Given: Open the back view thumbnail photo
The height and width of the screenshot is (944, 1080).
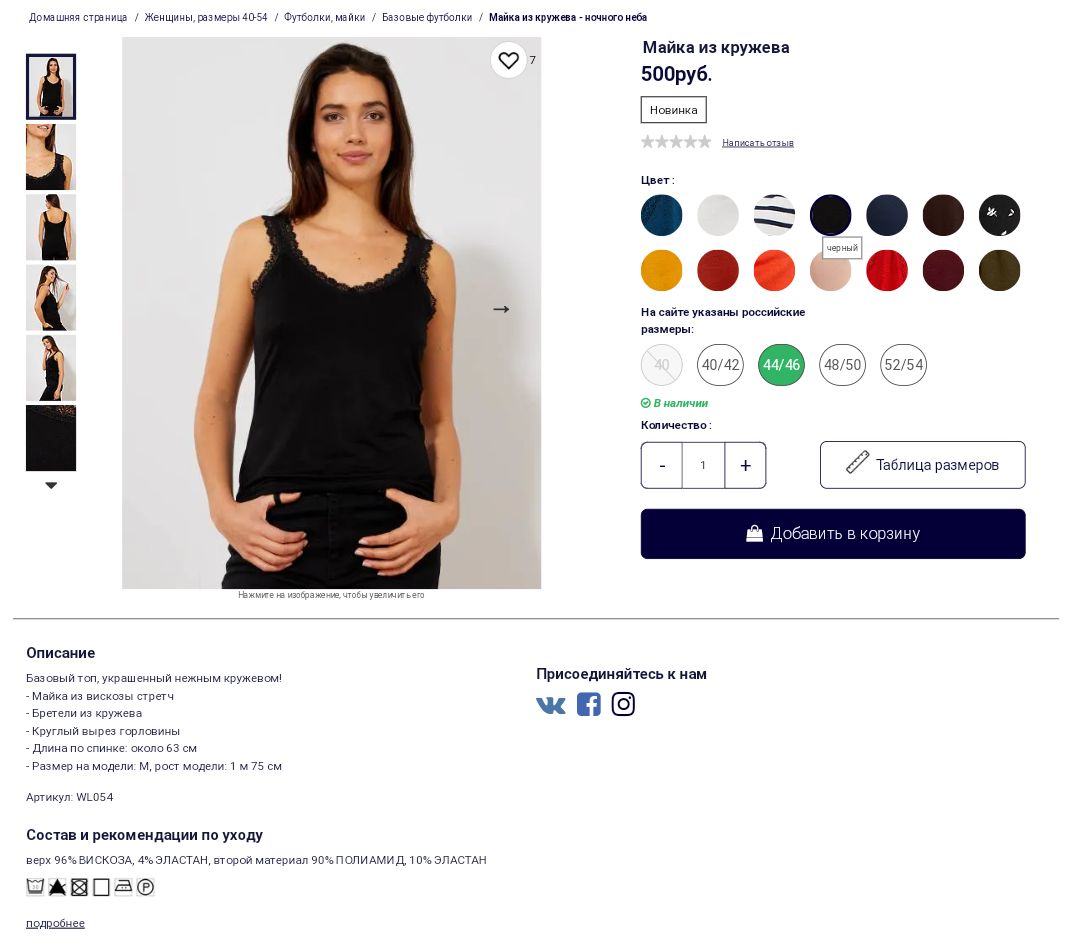Looking at the screenshot, I should pyautogui.click(x=51, y=227).
